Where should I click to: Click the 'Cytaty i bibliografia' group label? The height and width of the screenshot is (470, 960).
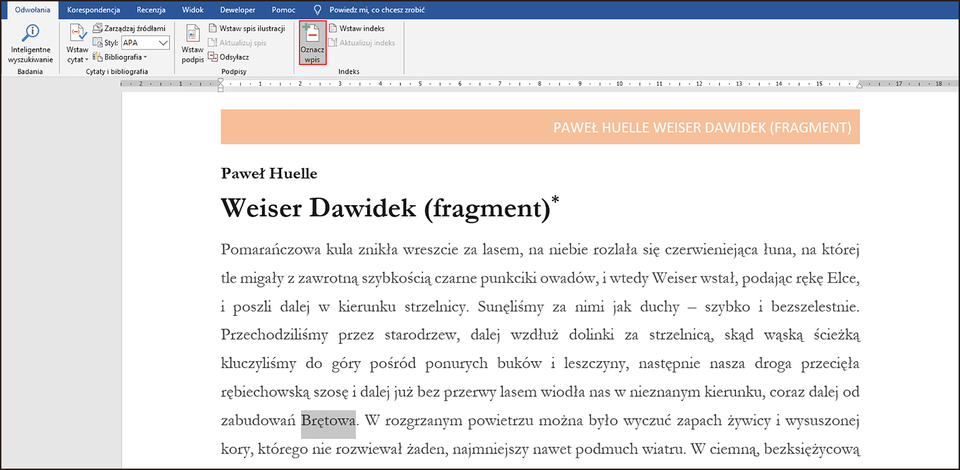click(x=118, y=72)
